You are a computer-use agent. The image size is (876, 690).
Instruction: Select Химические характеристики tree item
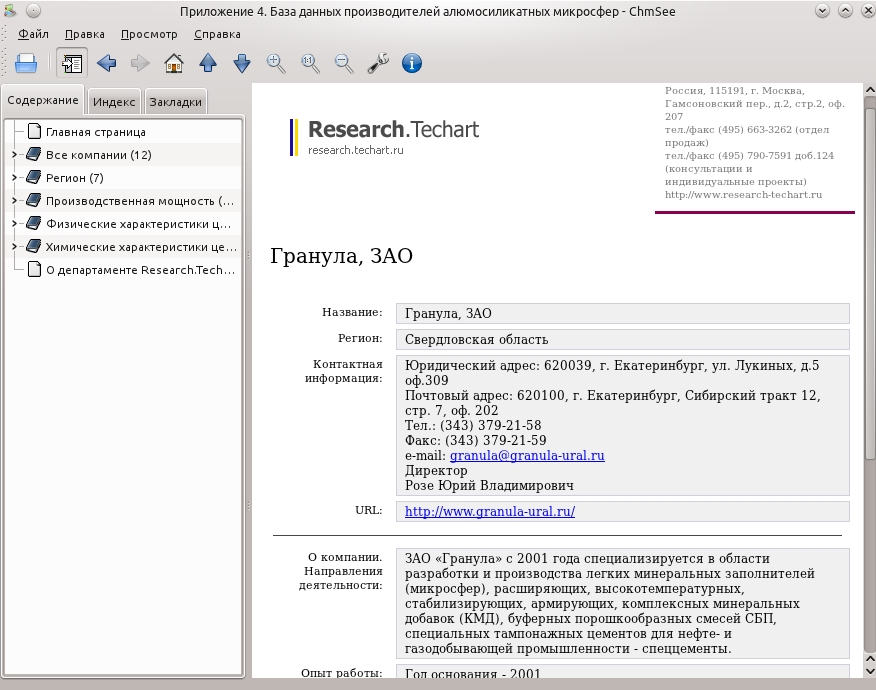pos(141,246)
